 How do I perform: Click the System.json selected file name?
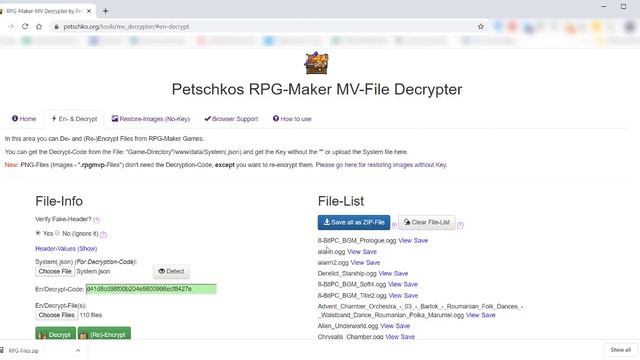(93, 271)
